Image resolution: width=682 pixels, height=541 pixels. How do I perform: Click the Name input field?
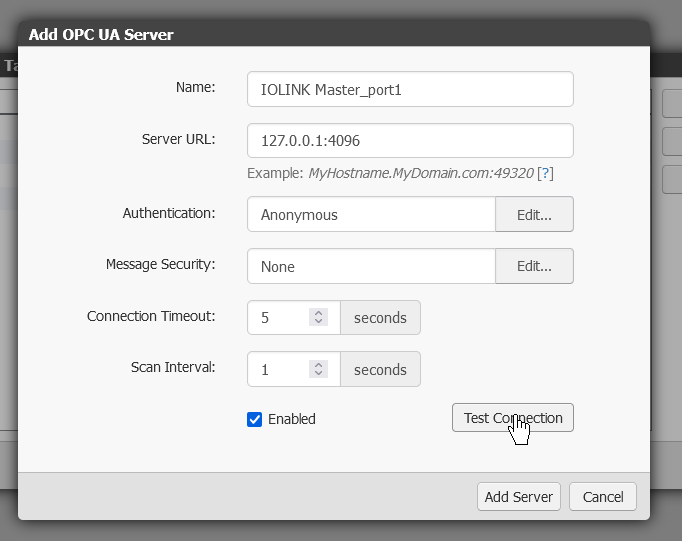tap(410, 89)
